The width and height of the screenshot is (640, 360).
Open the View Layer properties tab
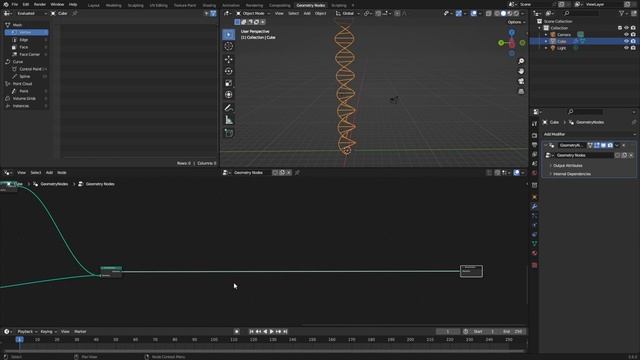point(535,154)
